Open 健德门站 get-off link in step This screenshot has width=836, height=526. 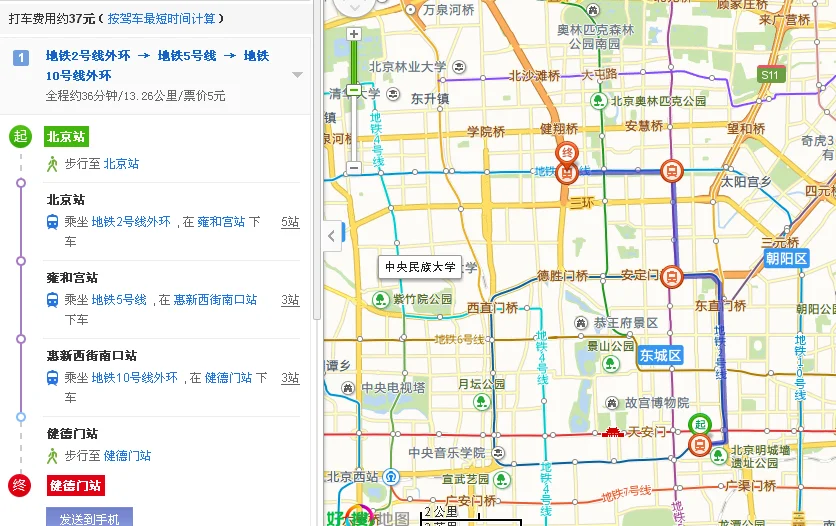pos(228,377)
